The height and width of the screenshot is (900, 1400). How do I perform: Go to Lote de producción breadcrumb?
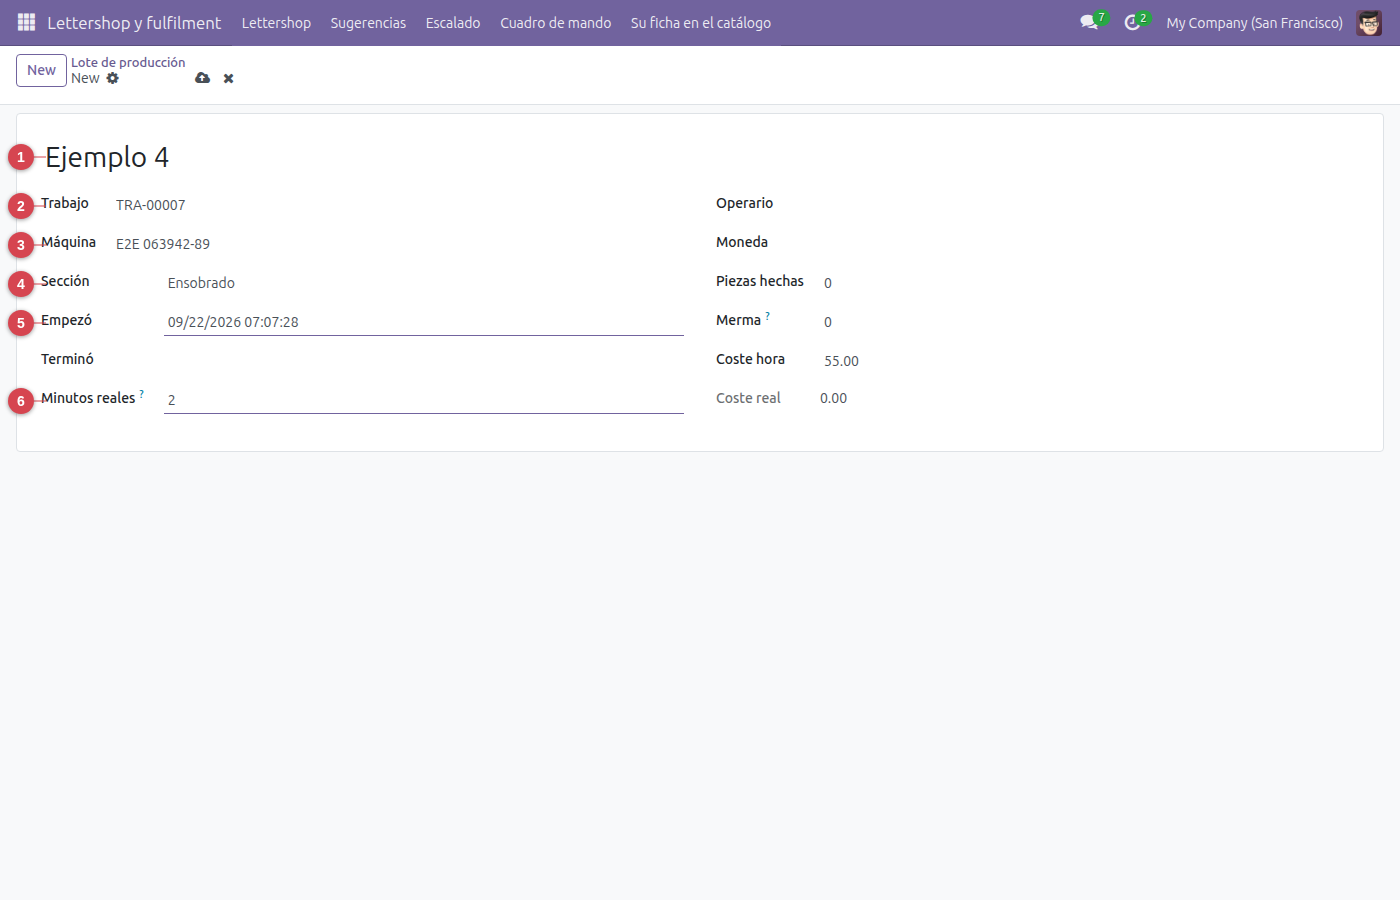click(128, 62)
